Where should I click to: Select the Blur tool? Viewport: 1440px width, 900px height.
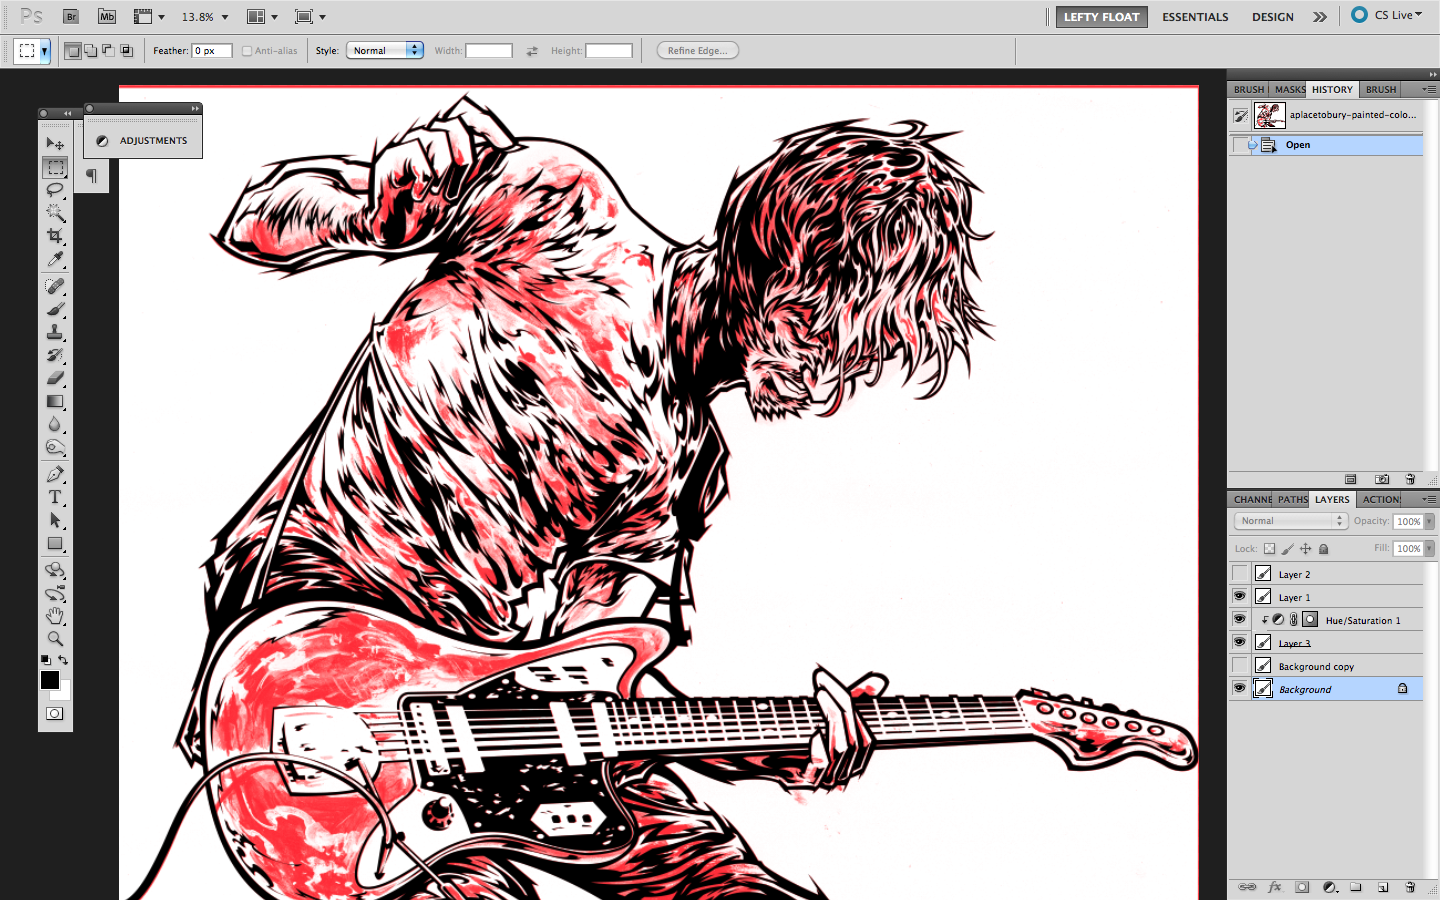point(55,424)
